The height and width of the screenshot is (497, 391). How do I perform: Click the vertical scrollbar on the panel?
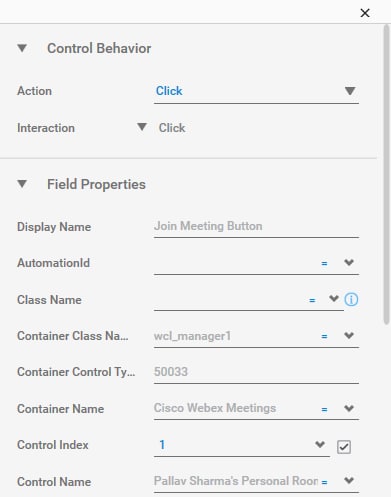pos(386,173)
